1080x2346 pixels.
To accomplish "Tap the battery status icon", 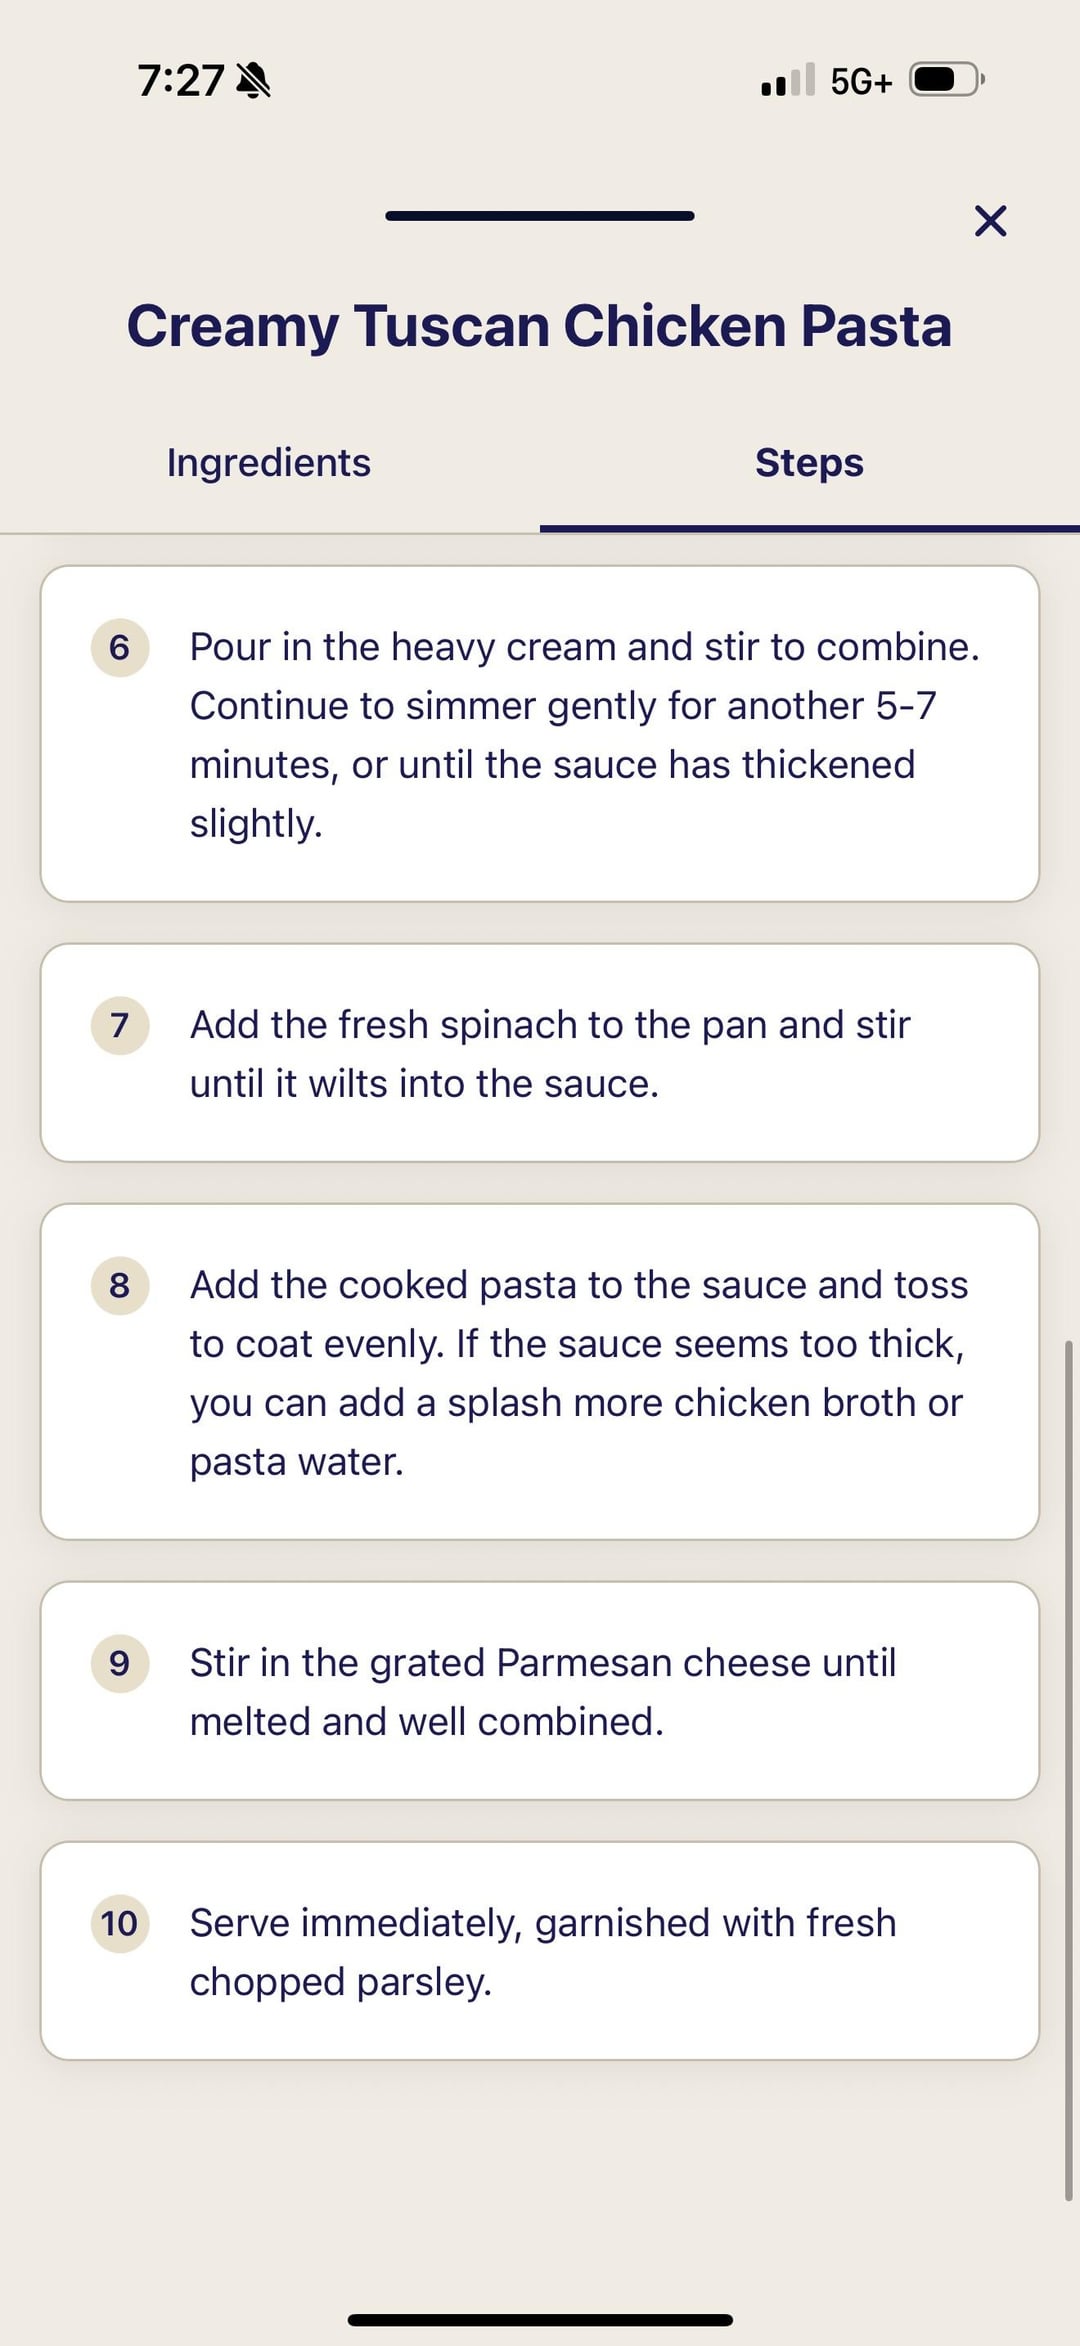I will coord(946,80).
